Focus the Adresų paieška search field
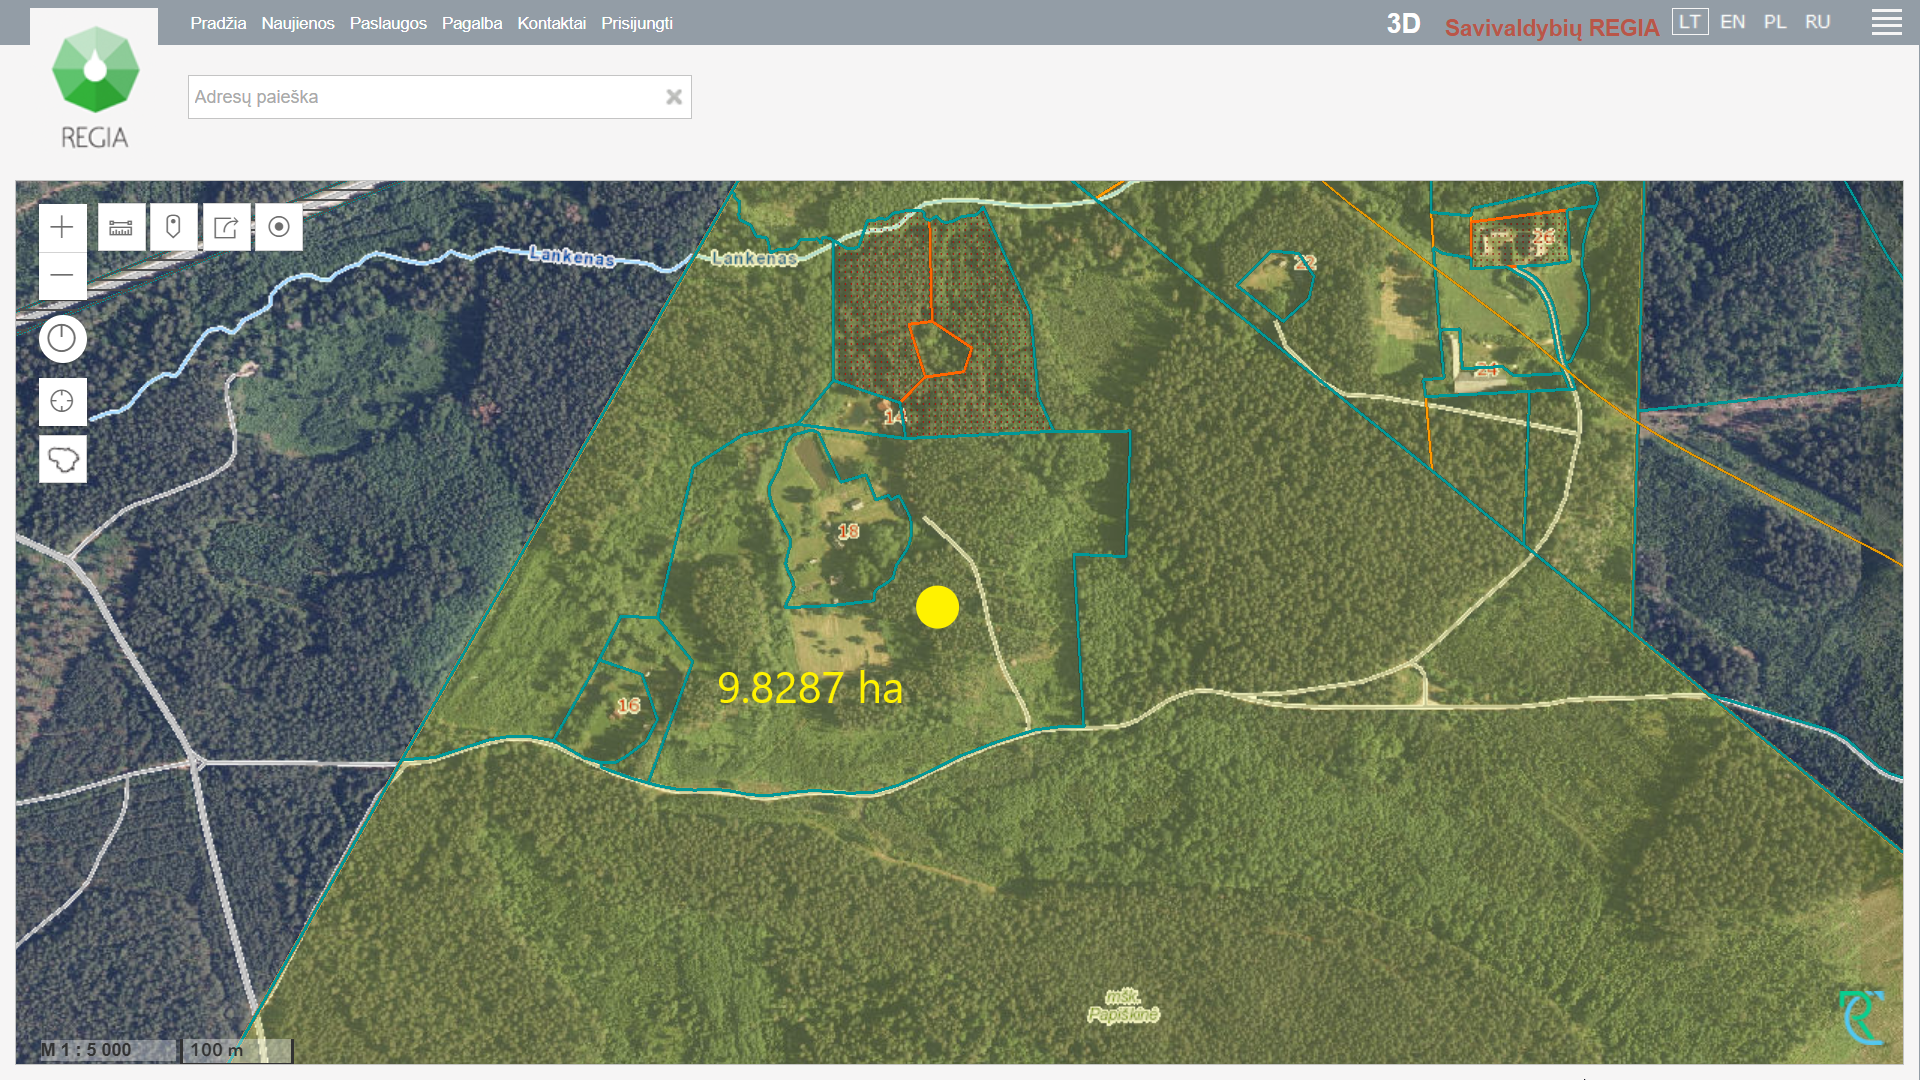The height and width of the screenshot is (1080, 1920). 420,97
